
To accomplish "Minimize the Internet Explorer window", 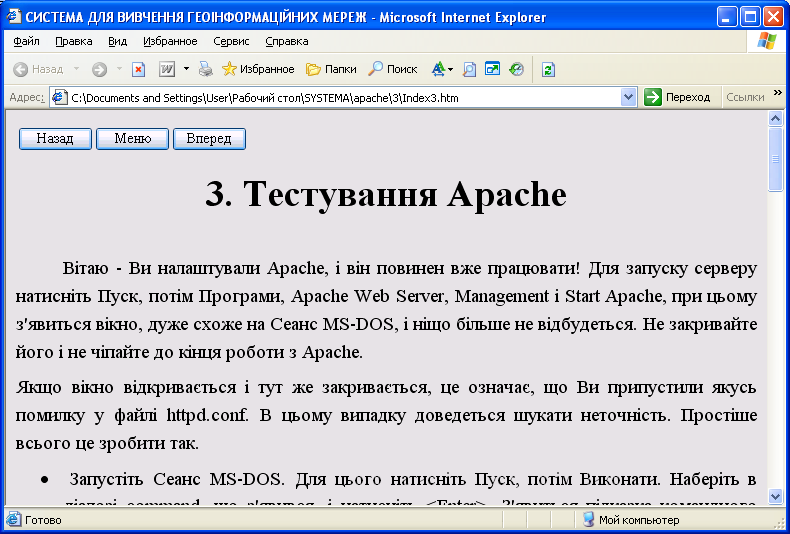I will tap(727, 18).
